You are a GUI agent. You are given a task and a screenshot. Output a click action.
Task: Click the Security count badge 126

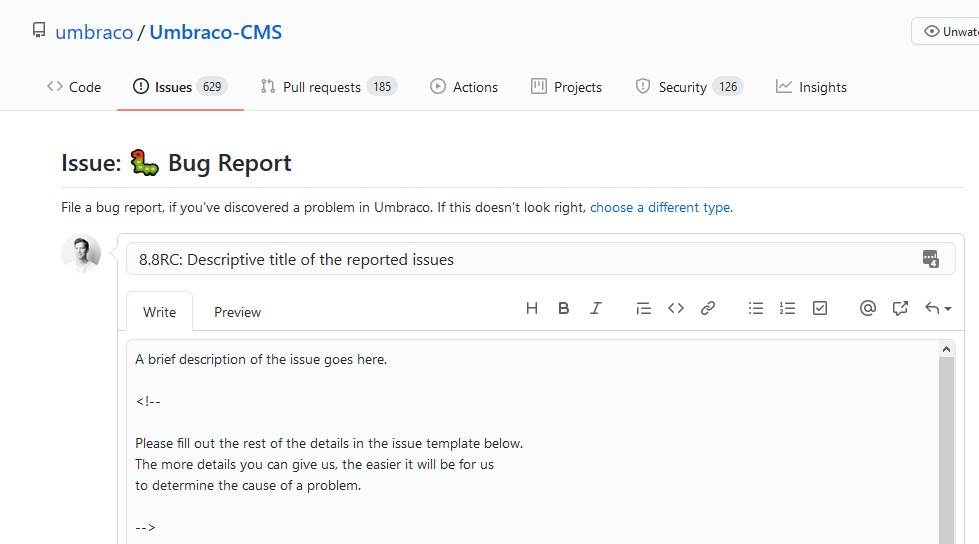pos(728,87)
